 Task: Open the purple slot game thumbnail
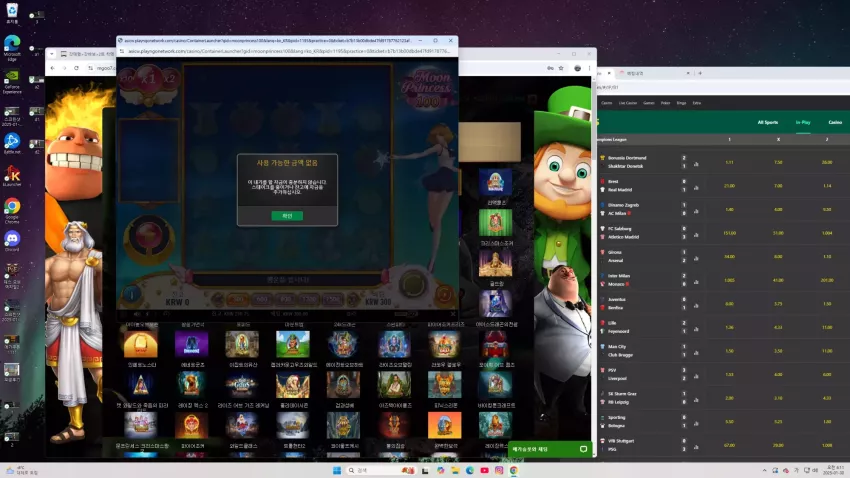pyautogui.click(x=191, y=344)
